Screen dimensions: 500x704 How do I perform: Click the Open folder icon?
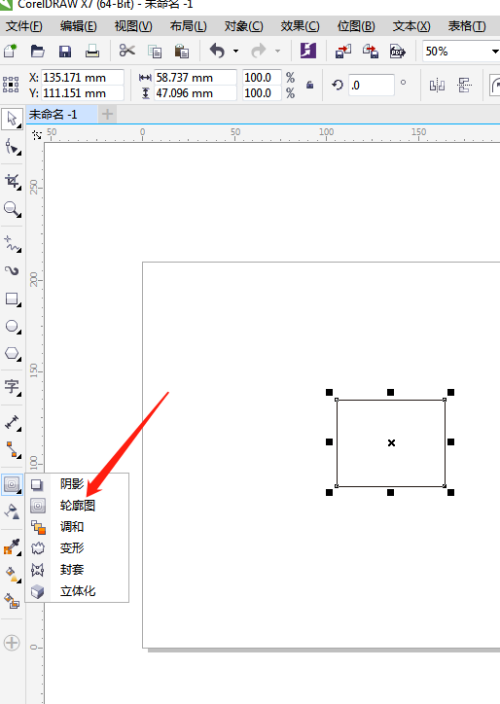pos(37,51)
